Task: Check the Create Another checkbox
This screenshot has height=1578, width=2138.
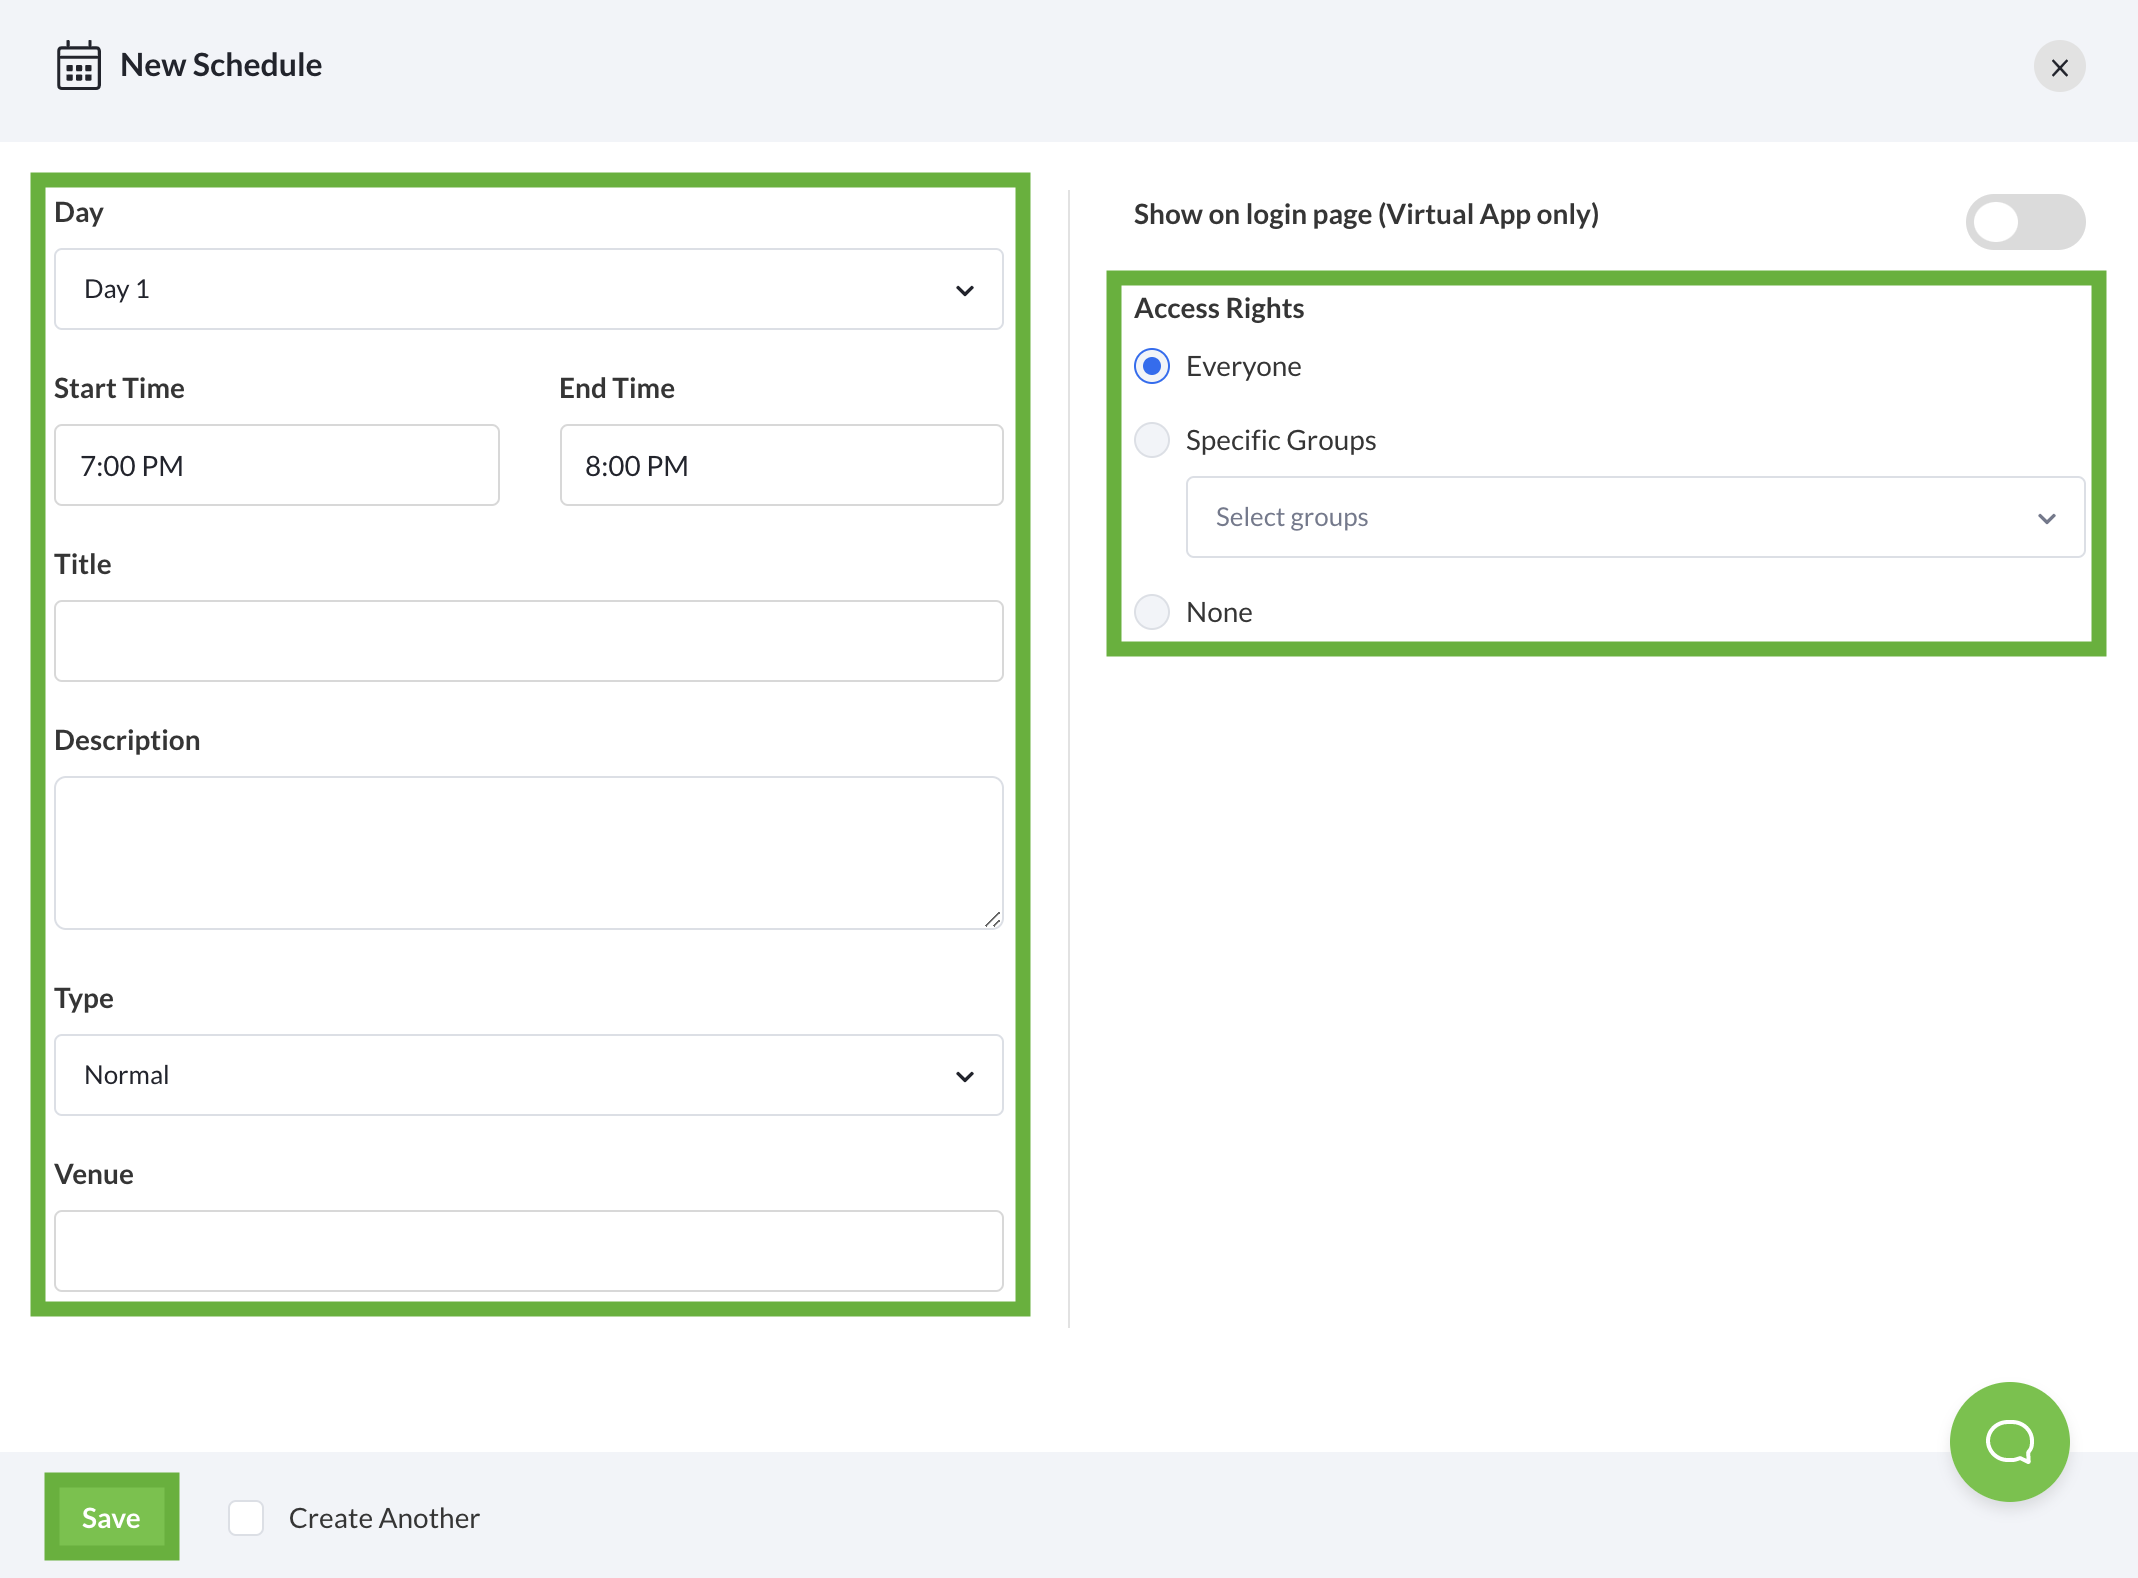Action: (246, 1517)
